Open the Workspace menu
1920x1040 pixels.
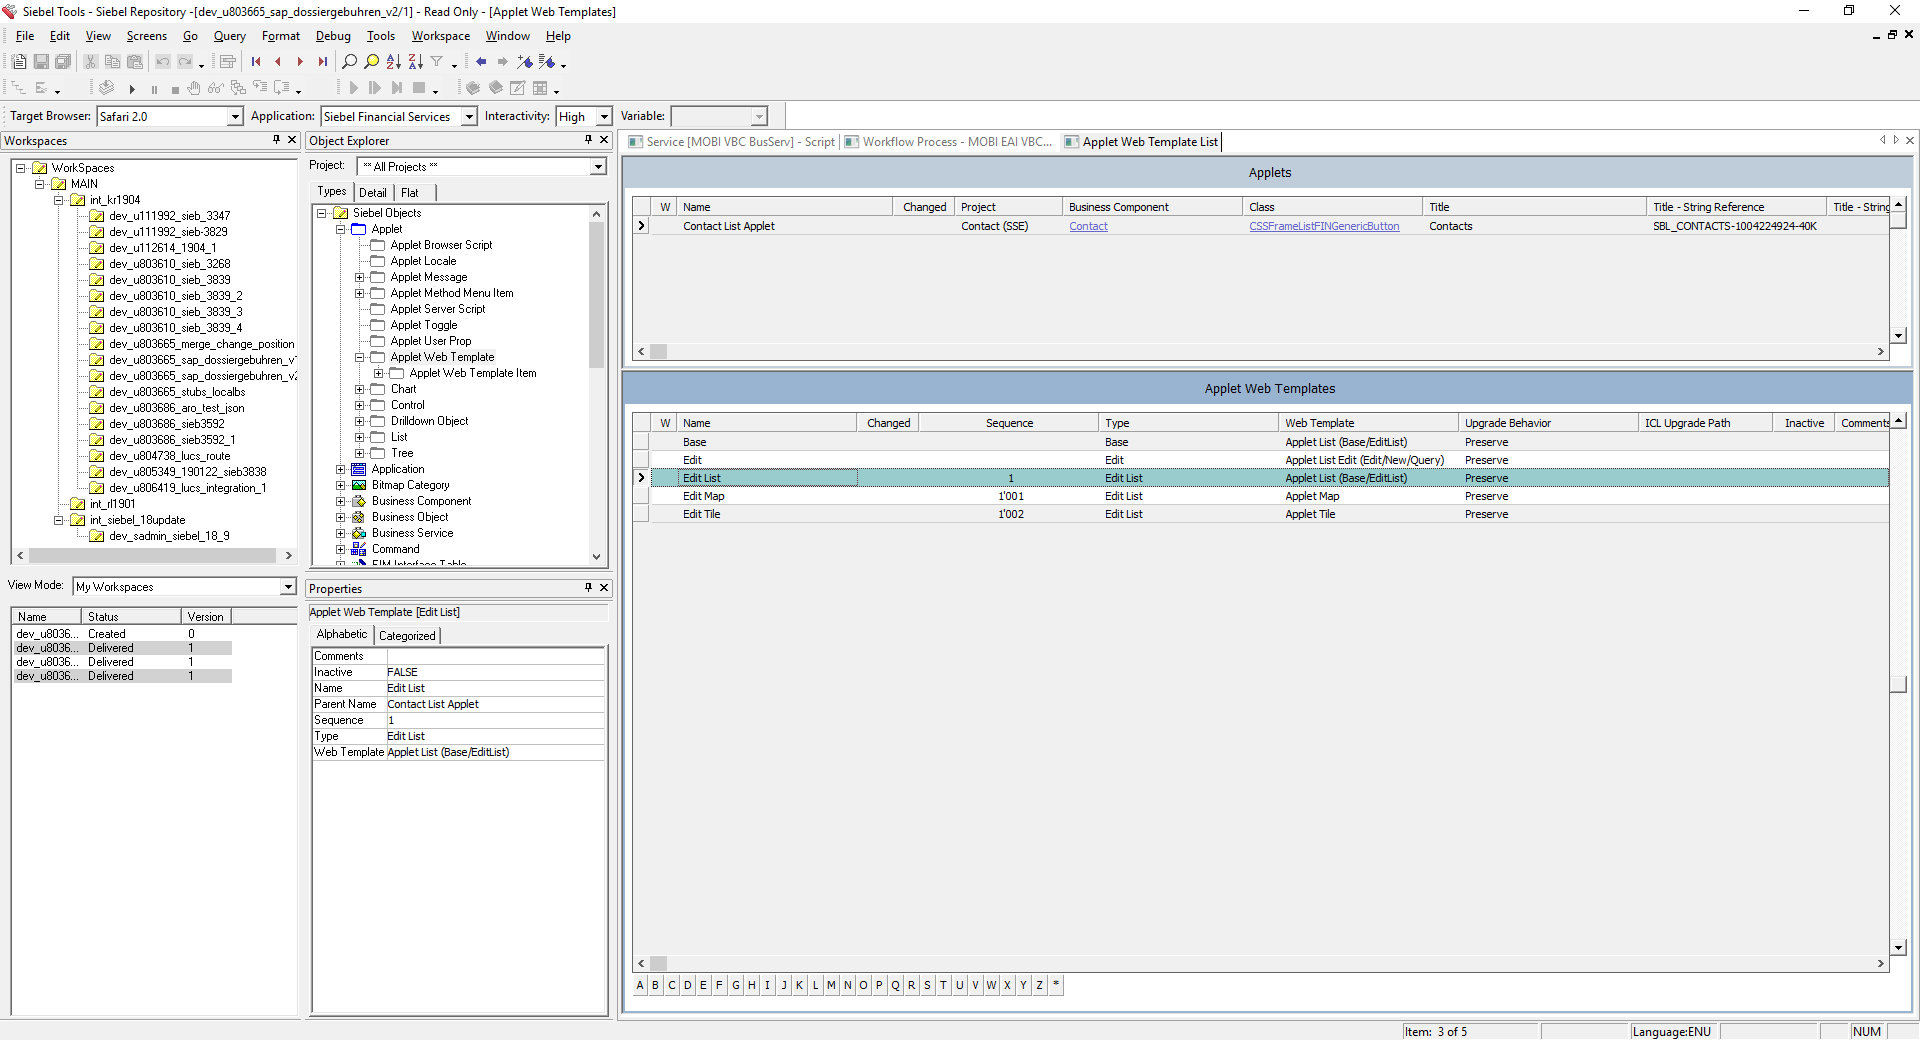pyautogui.click(x=440, y=36)
